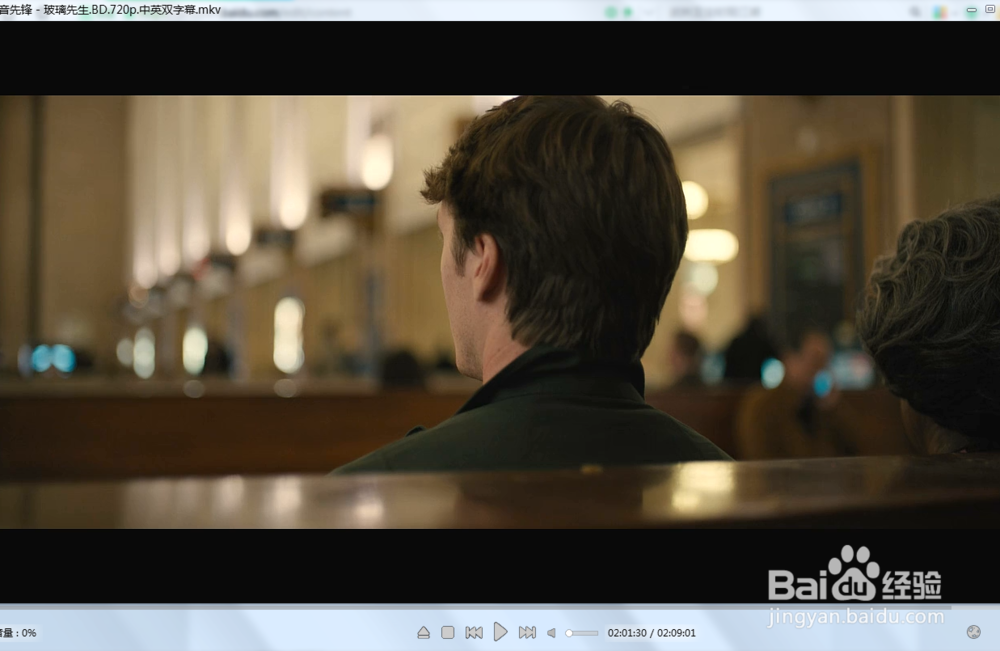Skip to the next video
The image size is (1000, 651).
527,633
